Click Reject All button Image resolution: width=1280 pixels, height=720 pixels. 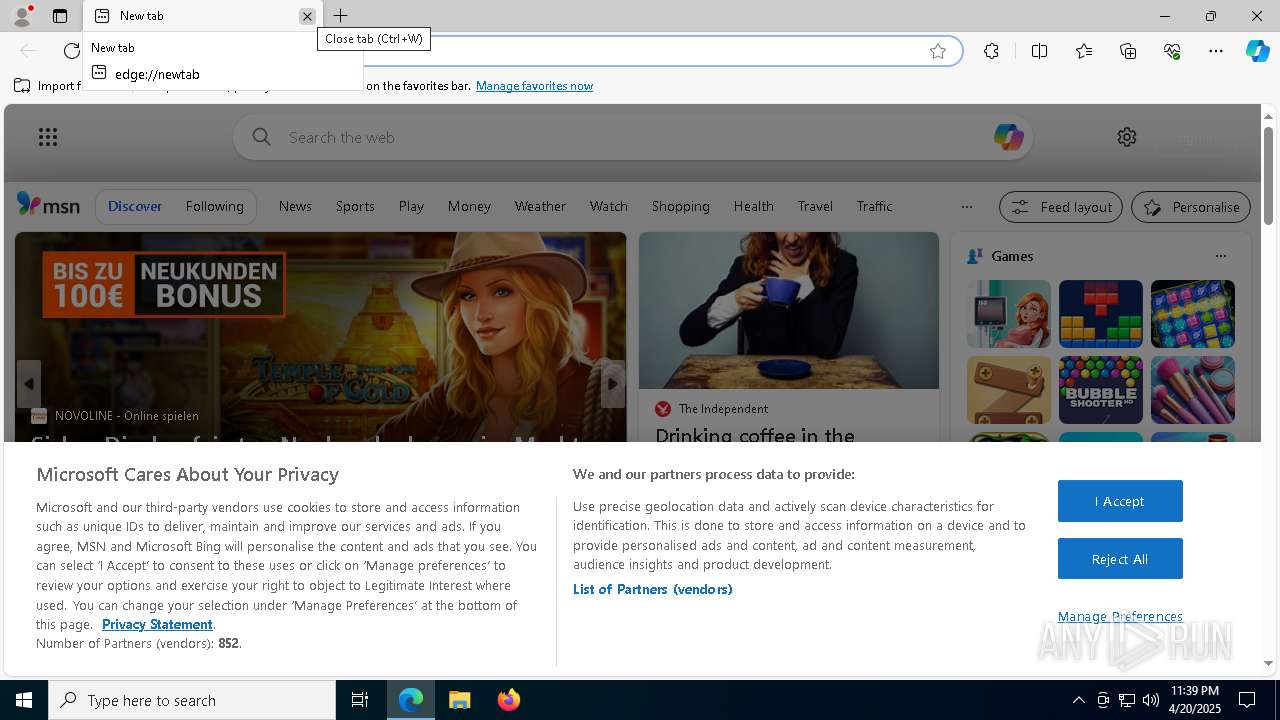pyautogui.click(x=1120, y=559)
